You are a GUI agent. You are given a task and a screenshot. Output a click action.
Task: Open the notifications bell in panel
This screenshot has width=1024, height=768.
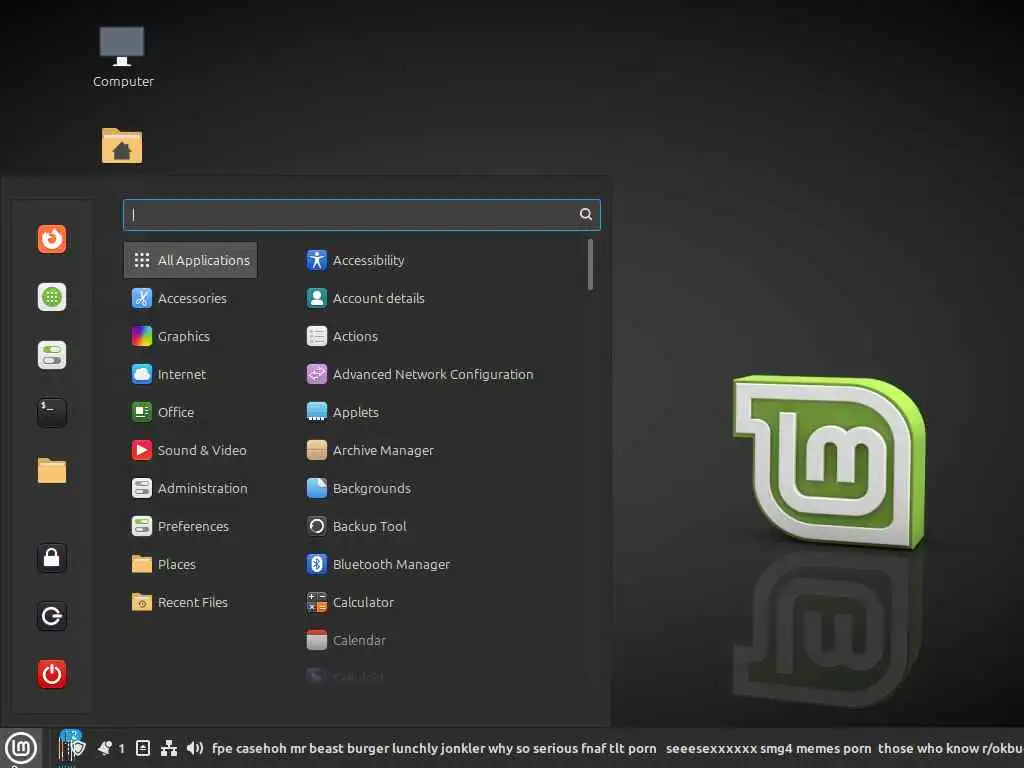coord(104,748)
